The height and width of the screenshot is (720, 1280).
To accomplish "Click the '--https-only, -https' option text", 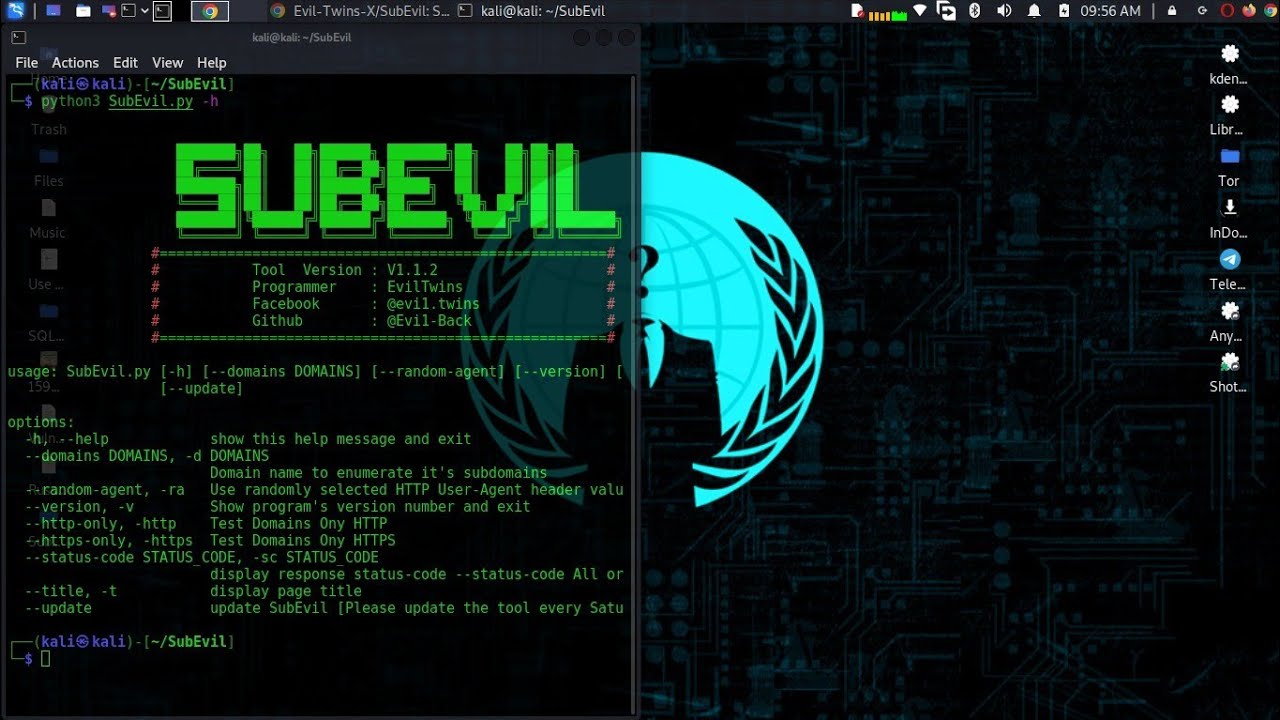I will 109,540.
